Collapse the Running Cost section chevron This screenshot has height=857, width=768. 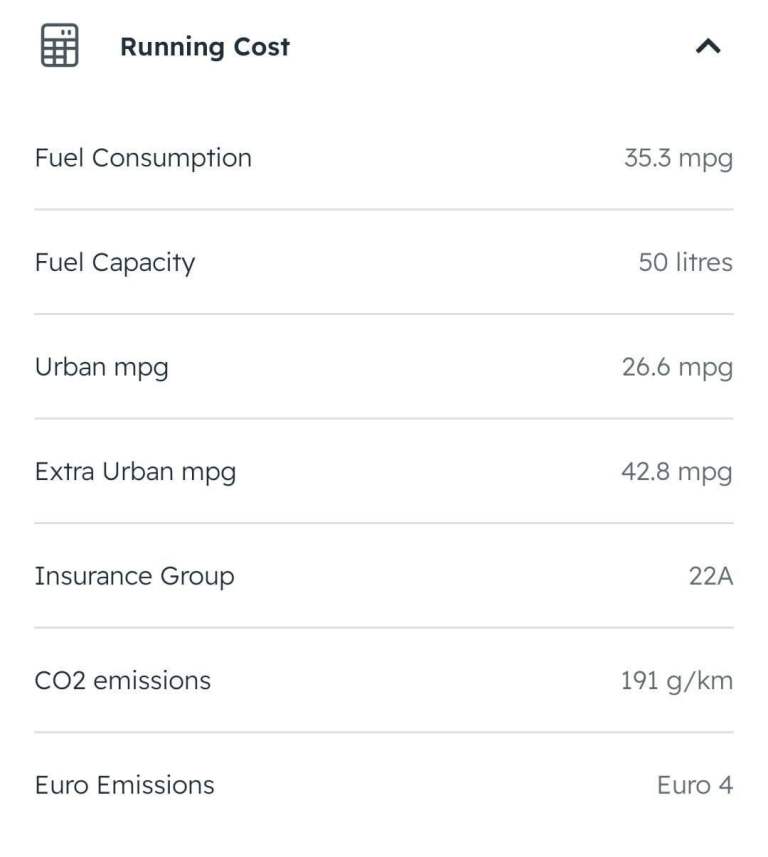[x=708, y=46]
